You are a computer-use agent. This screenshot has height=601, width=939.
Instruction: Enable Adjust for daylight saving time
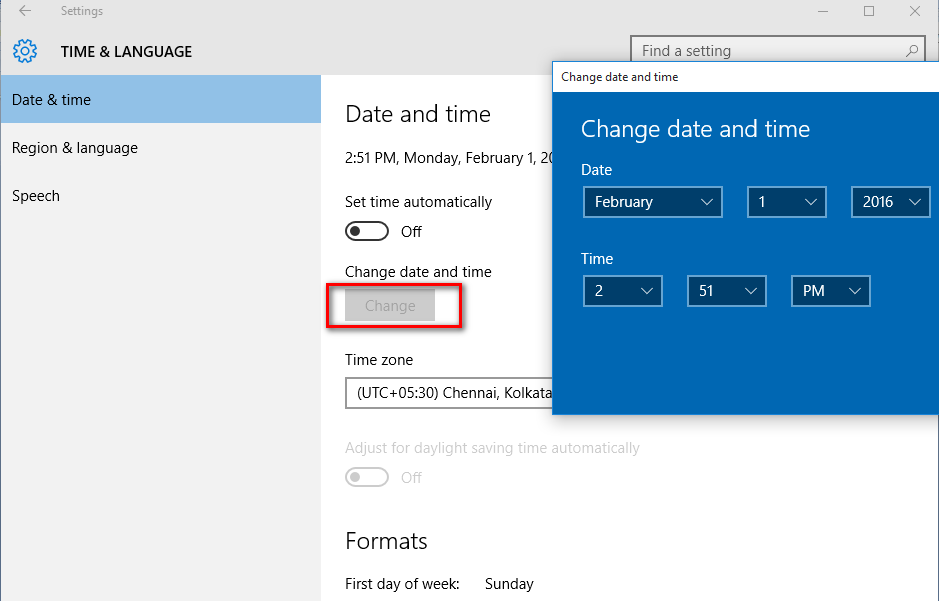[x=366, y=477]
